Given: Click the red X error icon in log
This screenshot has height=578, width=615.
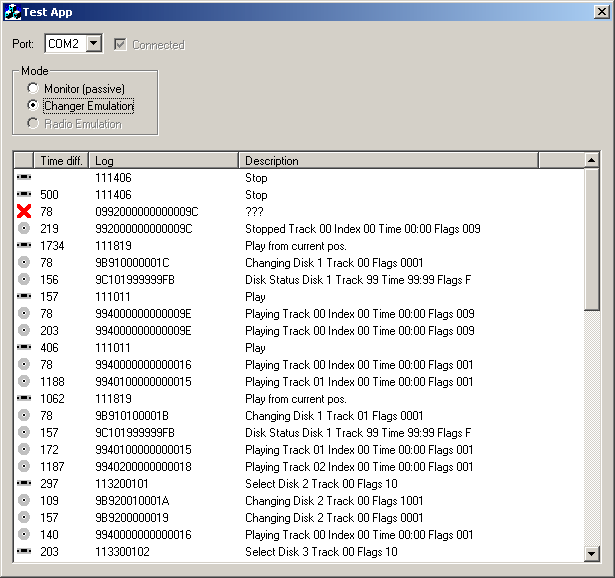Looking at the screenshot, I should click(24, 212).
